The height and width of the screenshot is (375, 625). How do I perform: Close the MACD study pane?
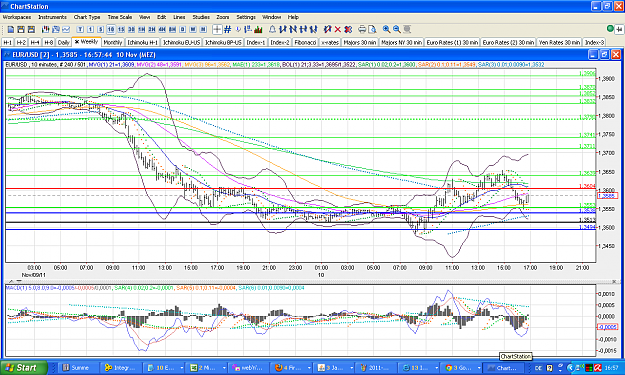tap(614, 282)
